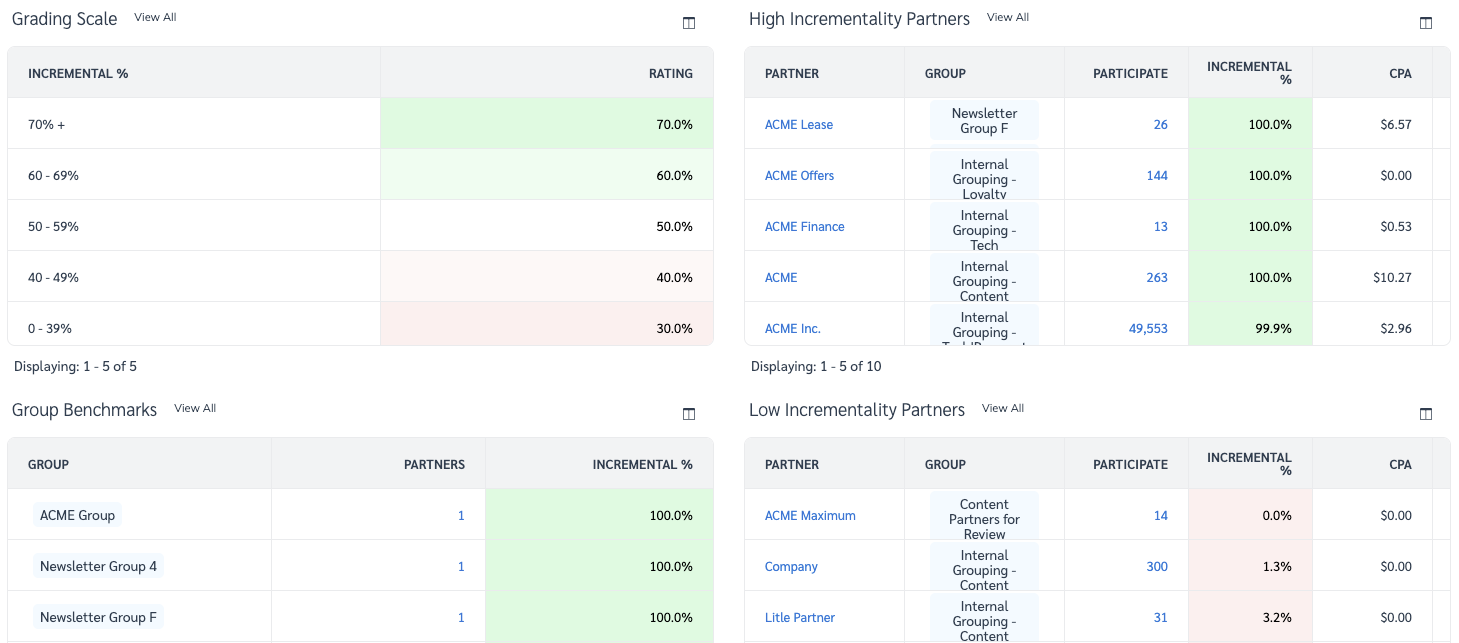Click the table icon on Low Incrementality Partners
This screenshot has width=1459, height=643.
1425,413
